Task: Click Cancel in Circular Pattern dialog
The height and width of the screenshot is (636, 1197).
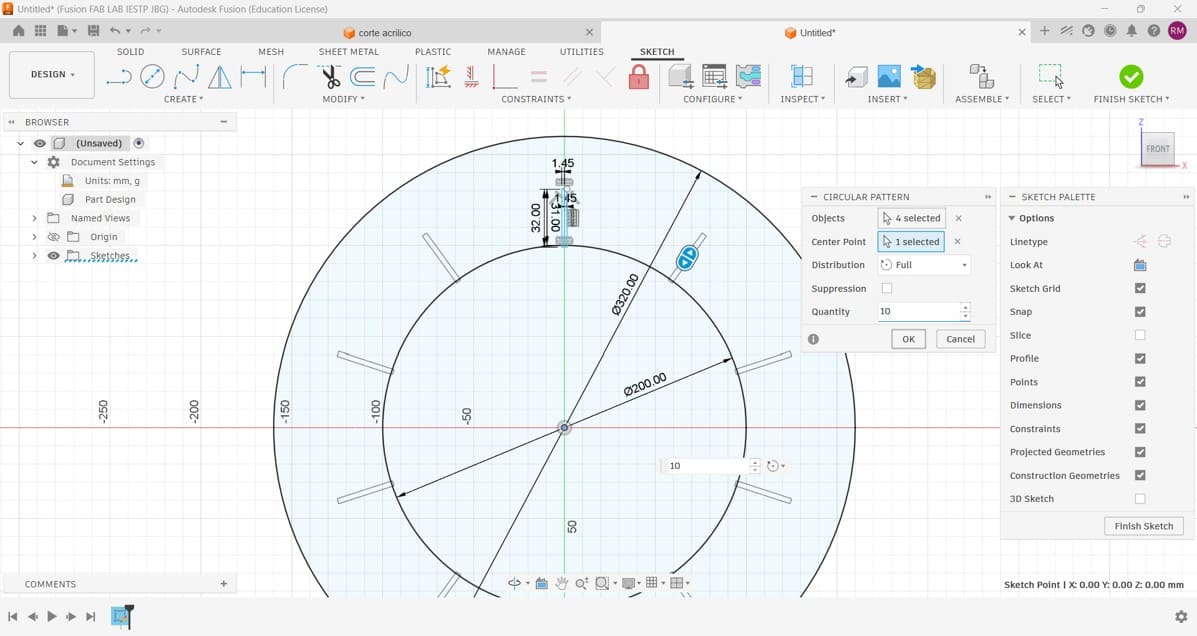Action: point(960,339)
